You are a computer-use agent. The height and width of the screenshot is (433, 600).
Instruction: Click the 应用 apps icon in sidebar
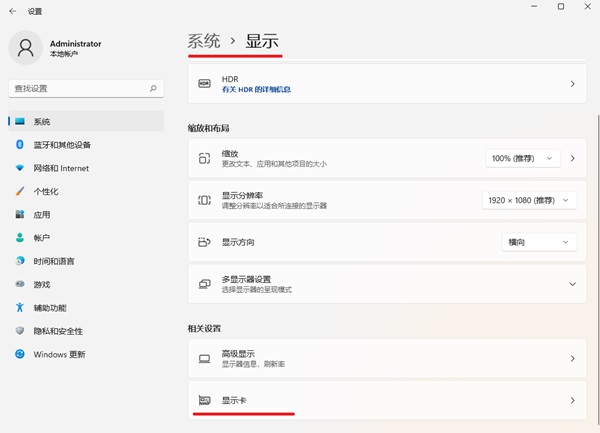[x=20, y=215]
